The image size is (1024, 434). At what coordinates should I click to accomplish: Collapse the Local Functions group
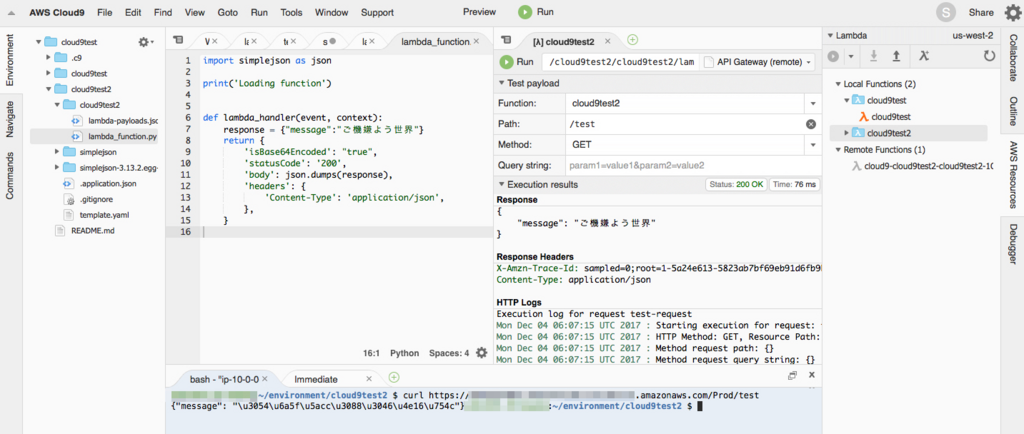(839, 84)
